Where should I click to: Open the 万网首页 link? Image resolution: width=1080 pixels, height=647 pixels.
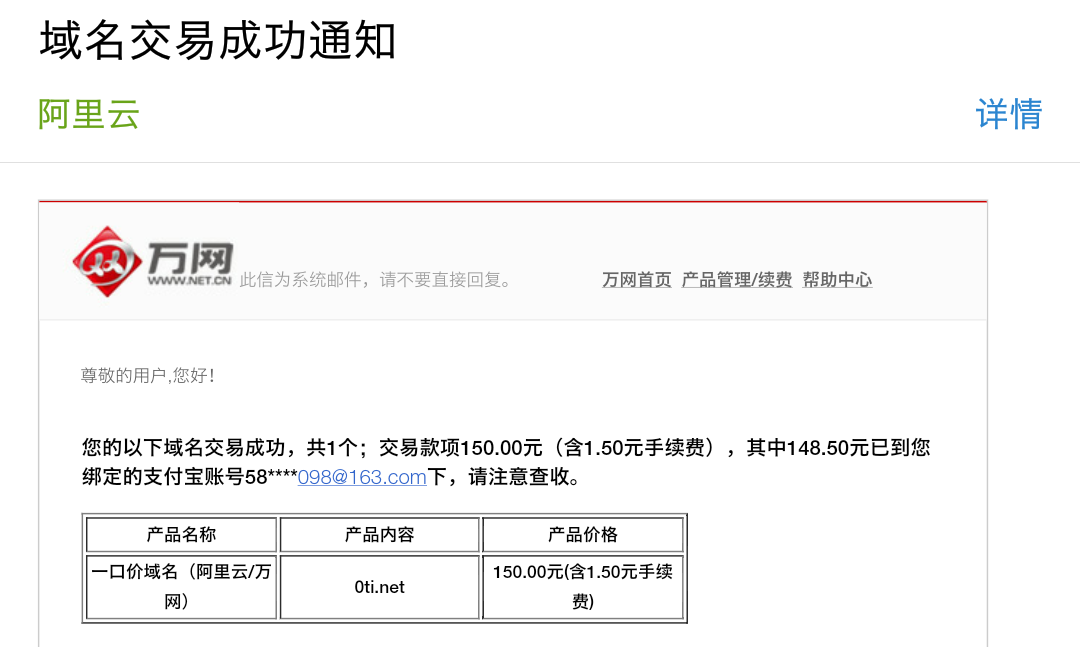(x=636, y=280)
